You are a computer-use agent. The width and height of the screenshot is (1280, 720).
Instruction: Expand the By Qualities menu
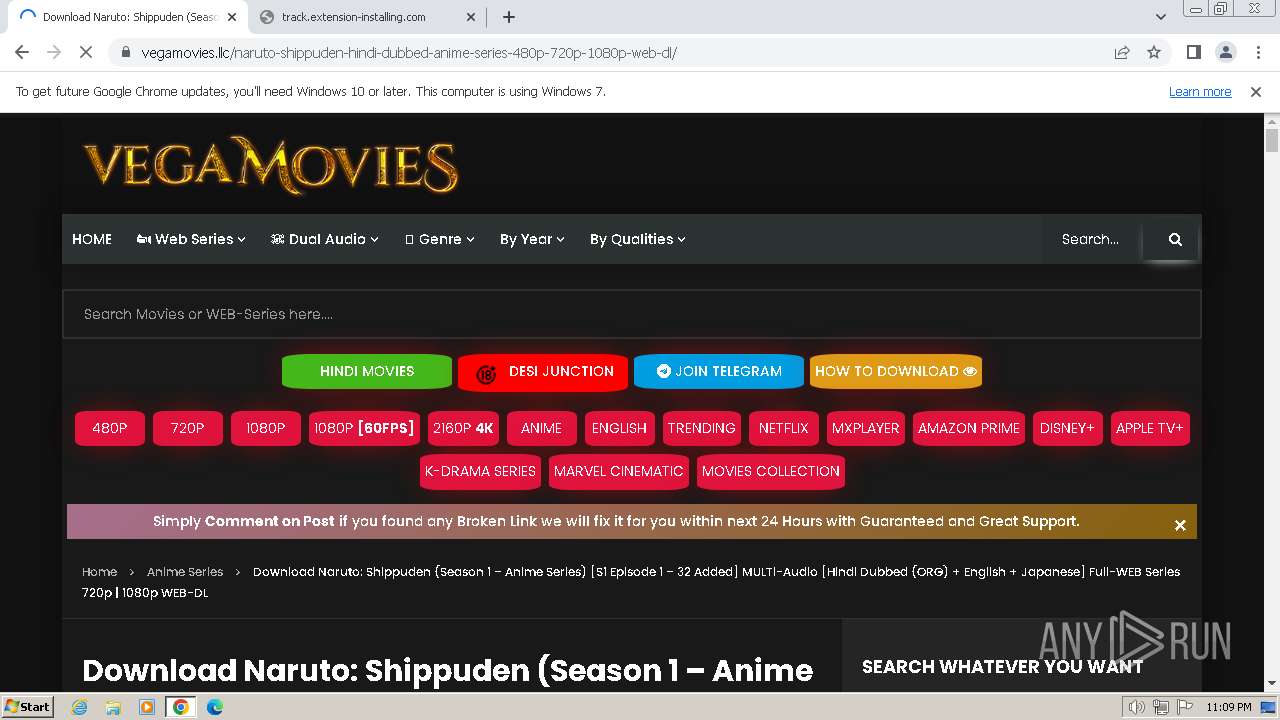tap(638, 239)
